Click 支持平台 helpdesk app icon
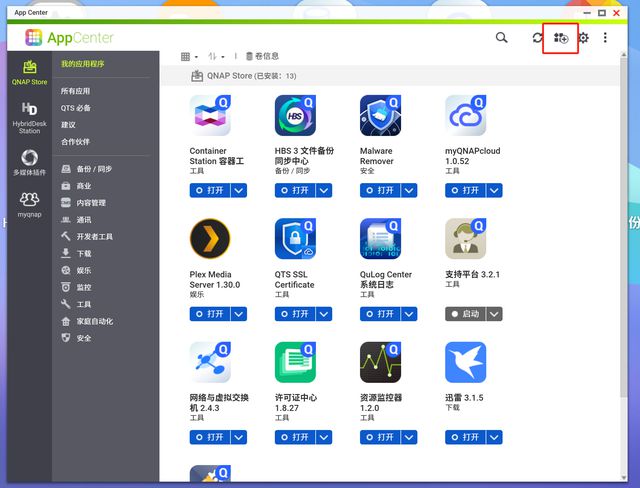The width and height of the screenshot is (640, 488). [466, 239]
